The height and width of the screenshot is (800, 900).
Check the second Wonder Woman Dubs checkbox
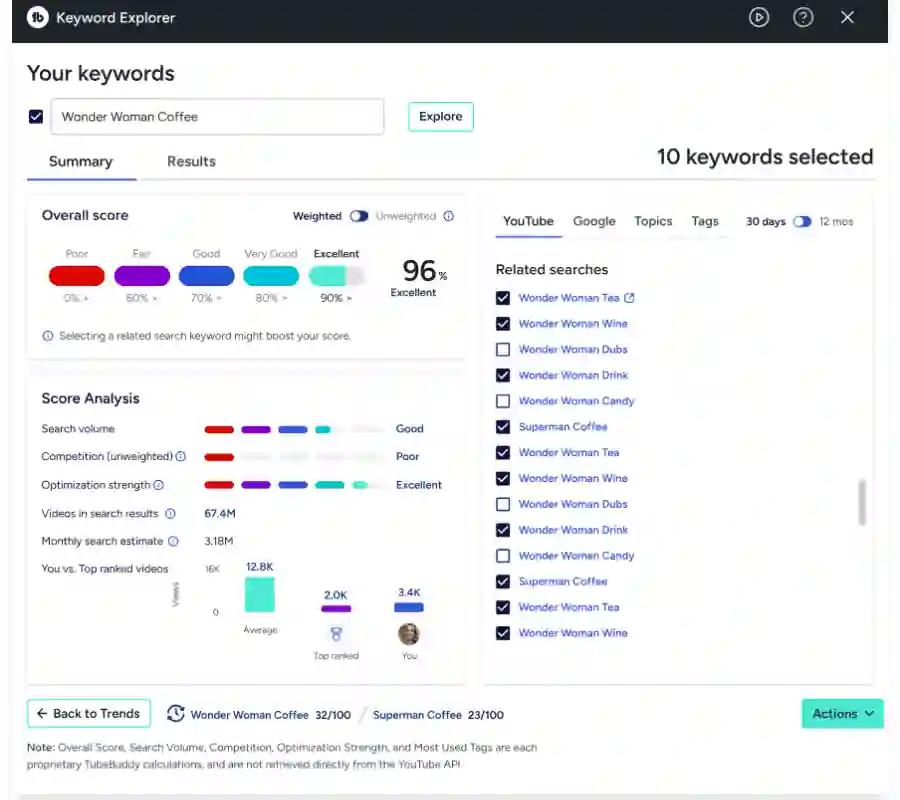pyautogui.click(x=503, y=504)
